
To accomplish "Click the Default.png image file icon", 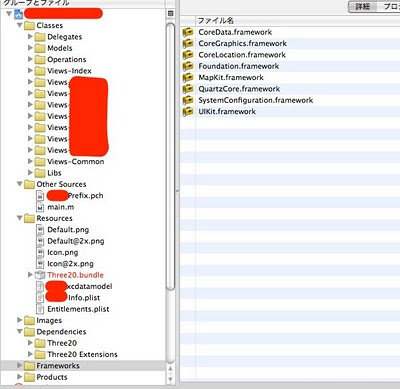I will coord(40,230).
